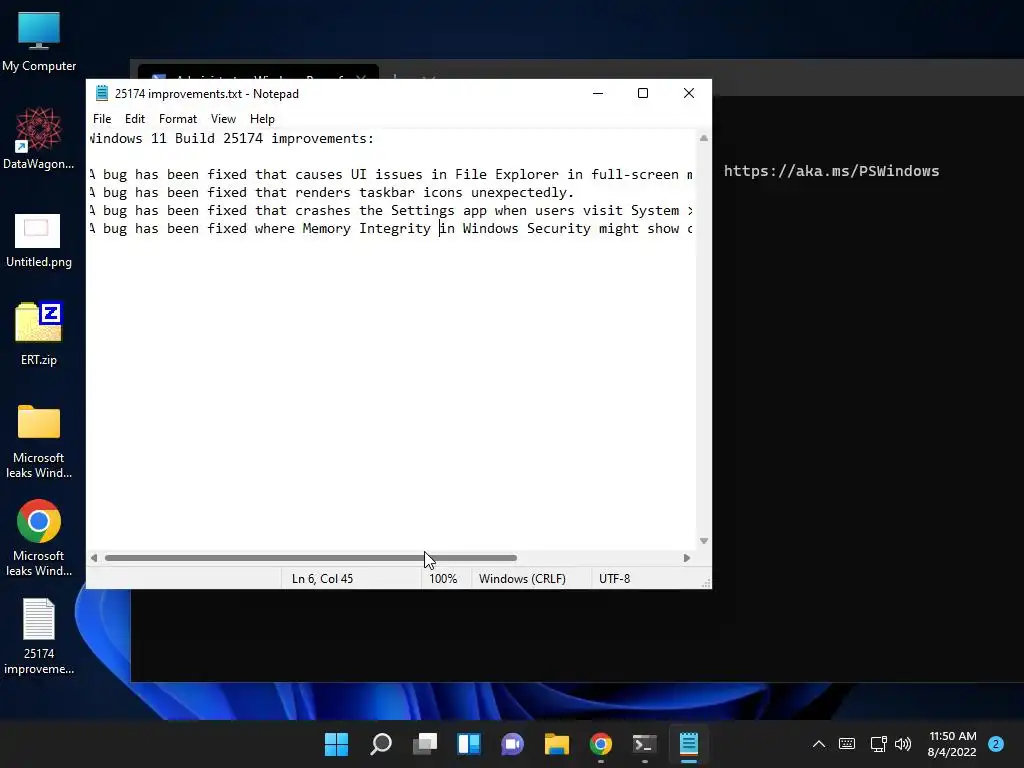Open the Format menu in Notepad
The height and width of the screenshot is (768, 1024).
pos(178,119)
